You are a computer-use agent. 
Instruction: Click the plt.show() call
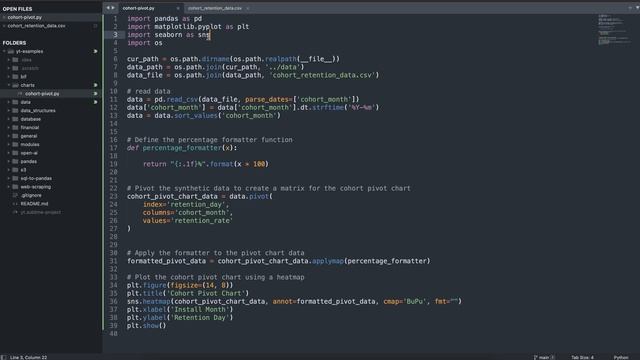click(x=147, y=325)
